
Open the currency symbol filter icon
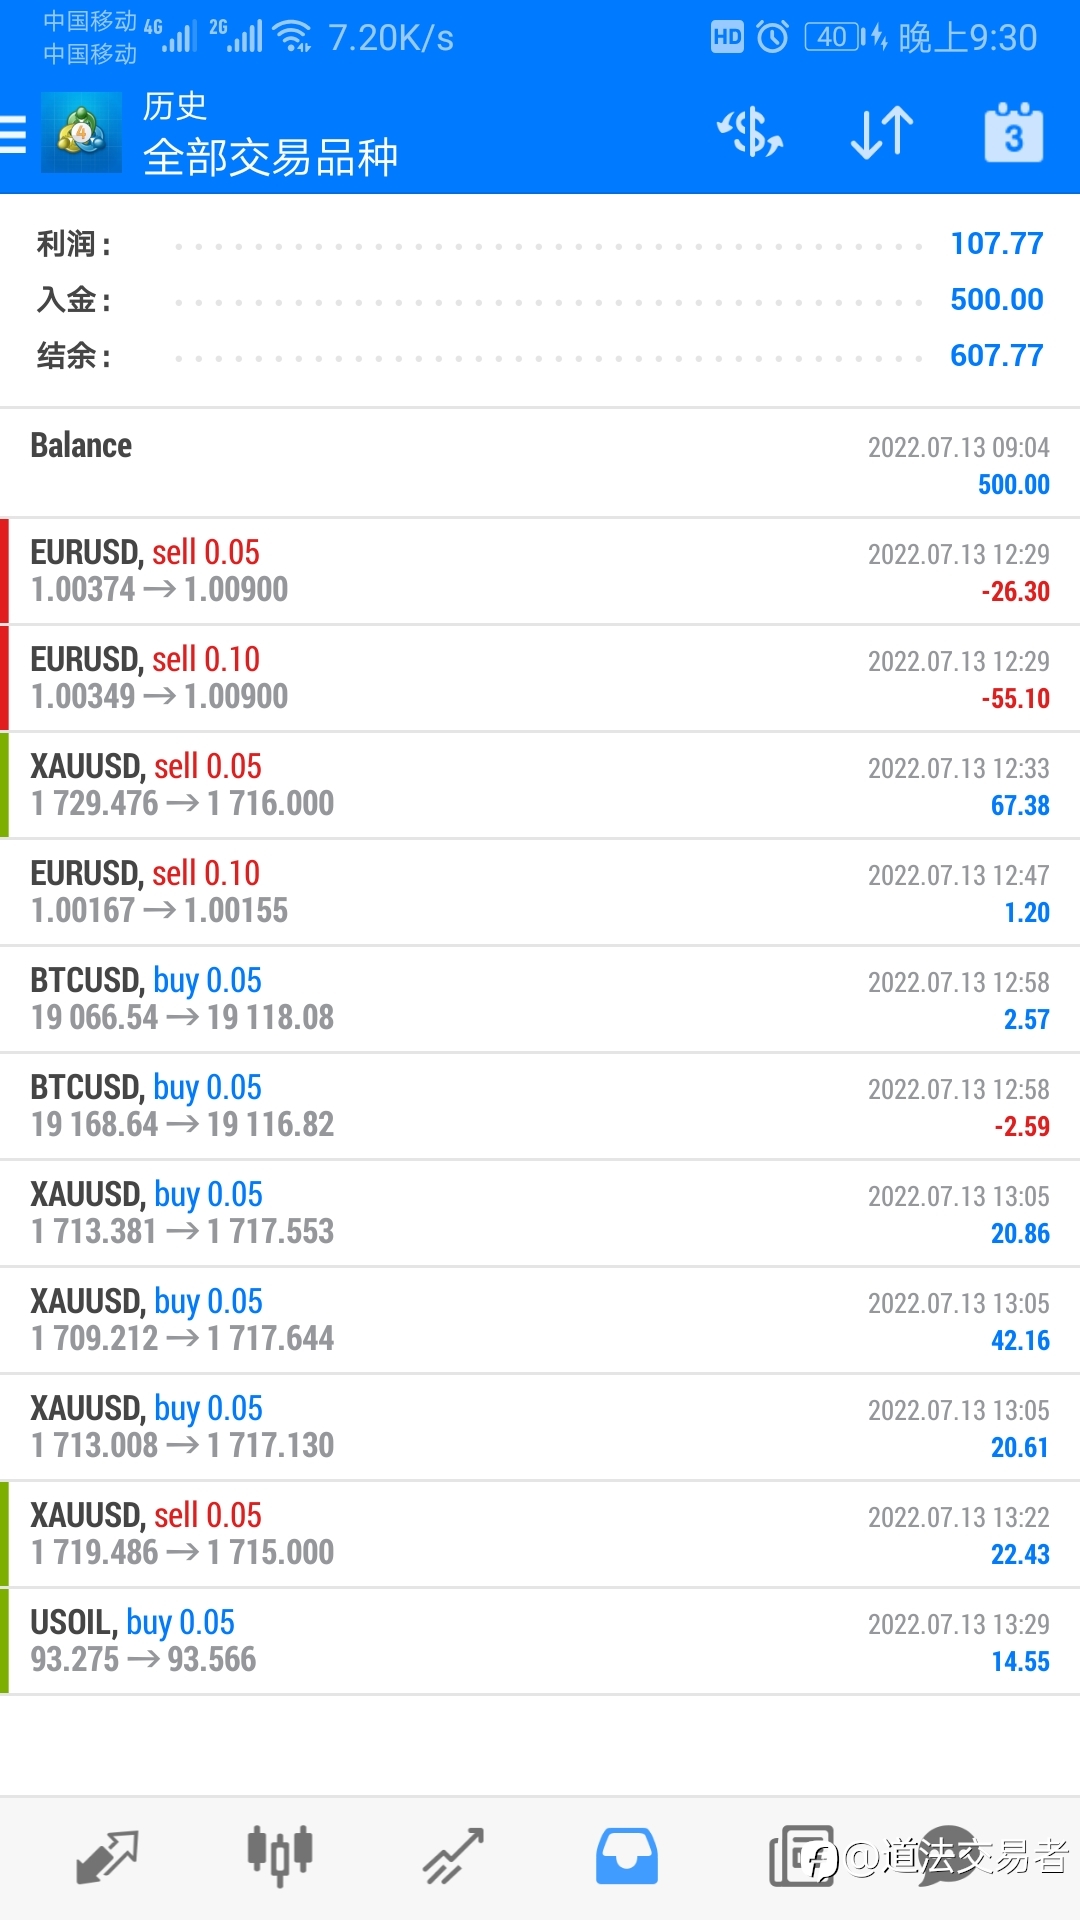click(x=750, y=133)
